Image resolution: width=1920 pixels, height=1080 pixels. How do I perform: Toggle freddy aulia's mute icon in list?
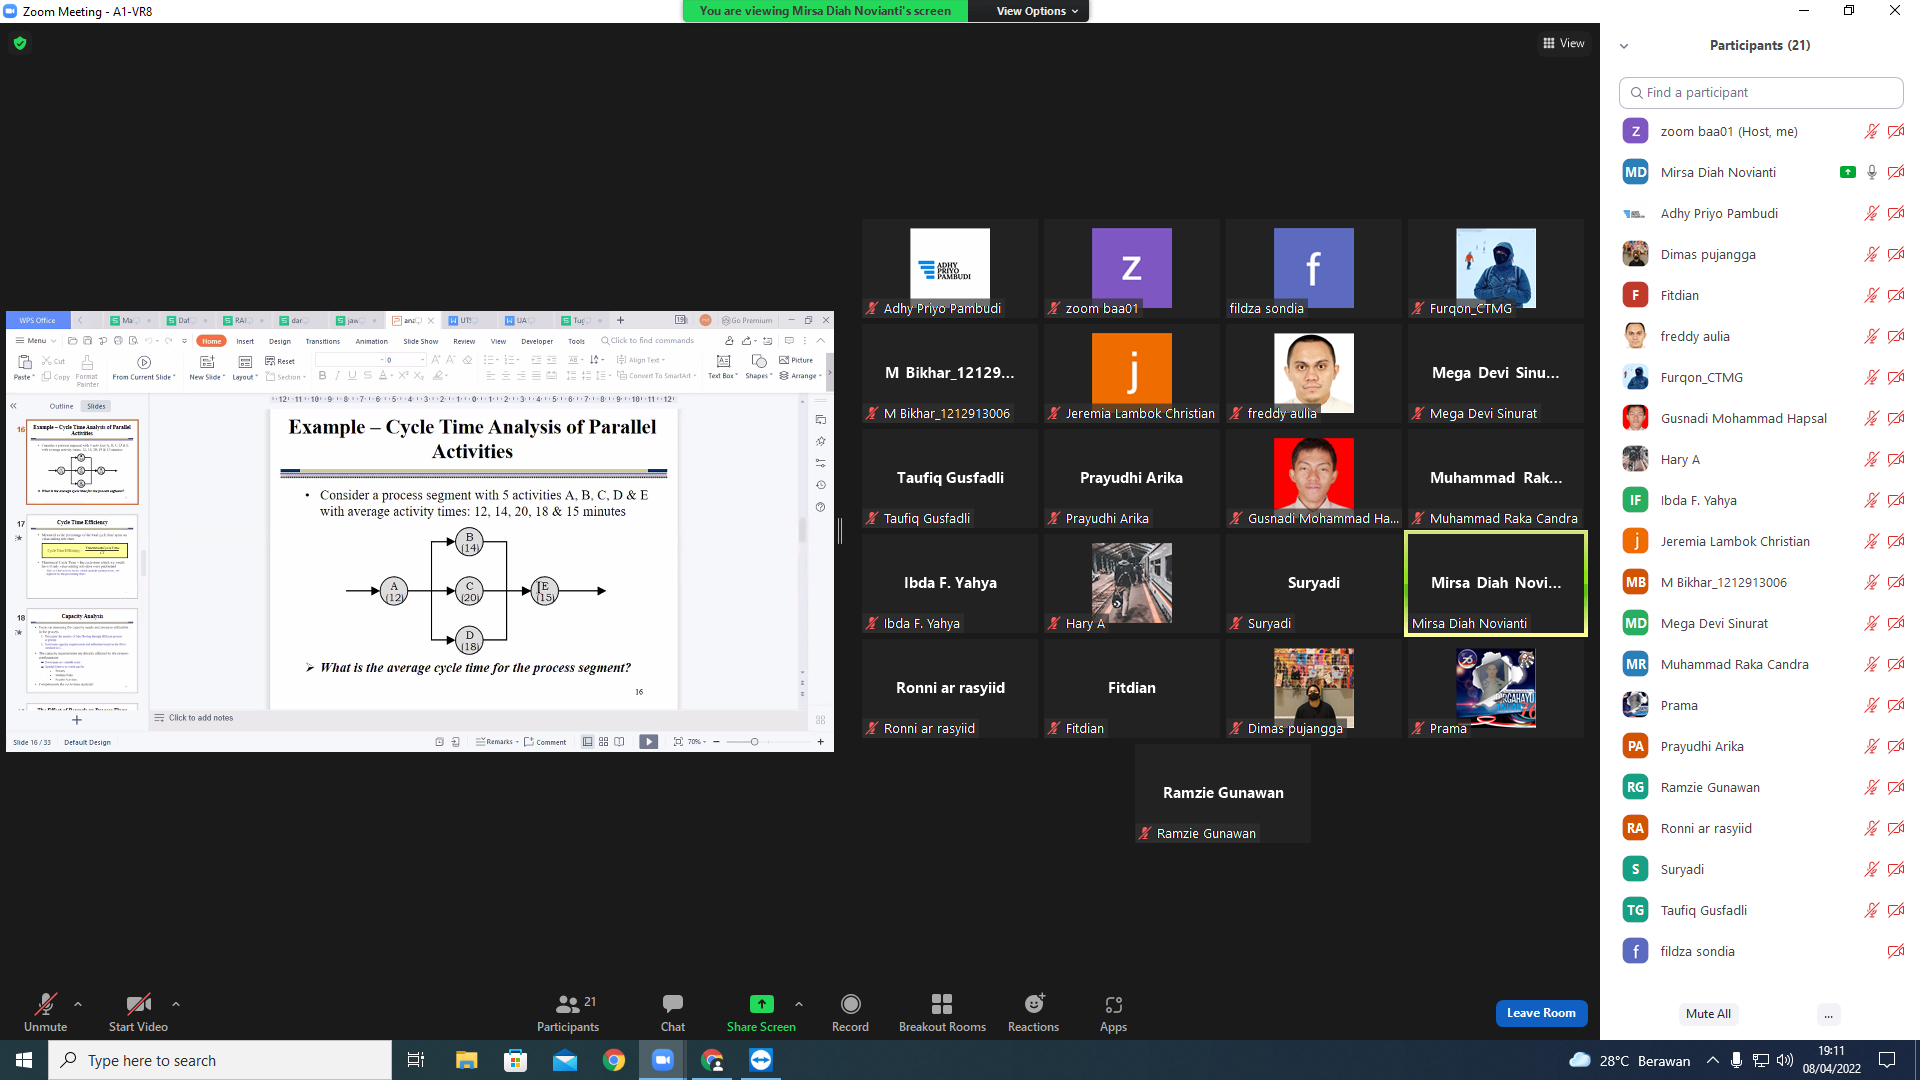[x=1871, y=336]
